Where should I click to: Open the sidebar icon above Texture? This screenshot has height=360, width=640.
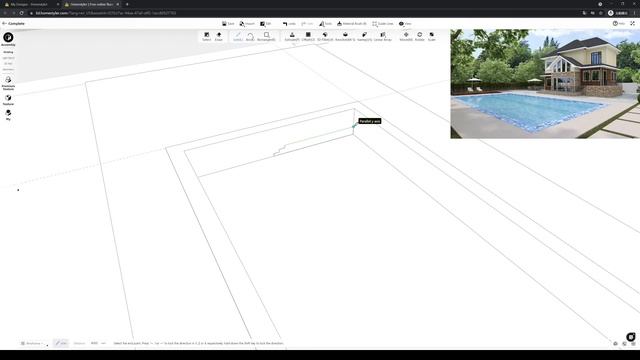click(8, 82)
